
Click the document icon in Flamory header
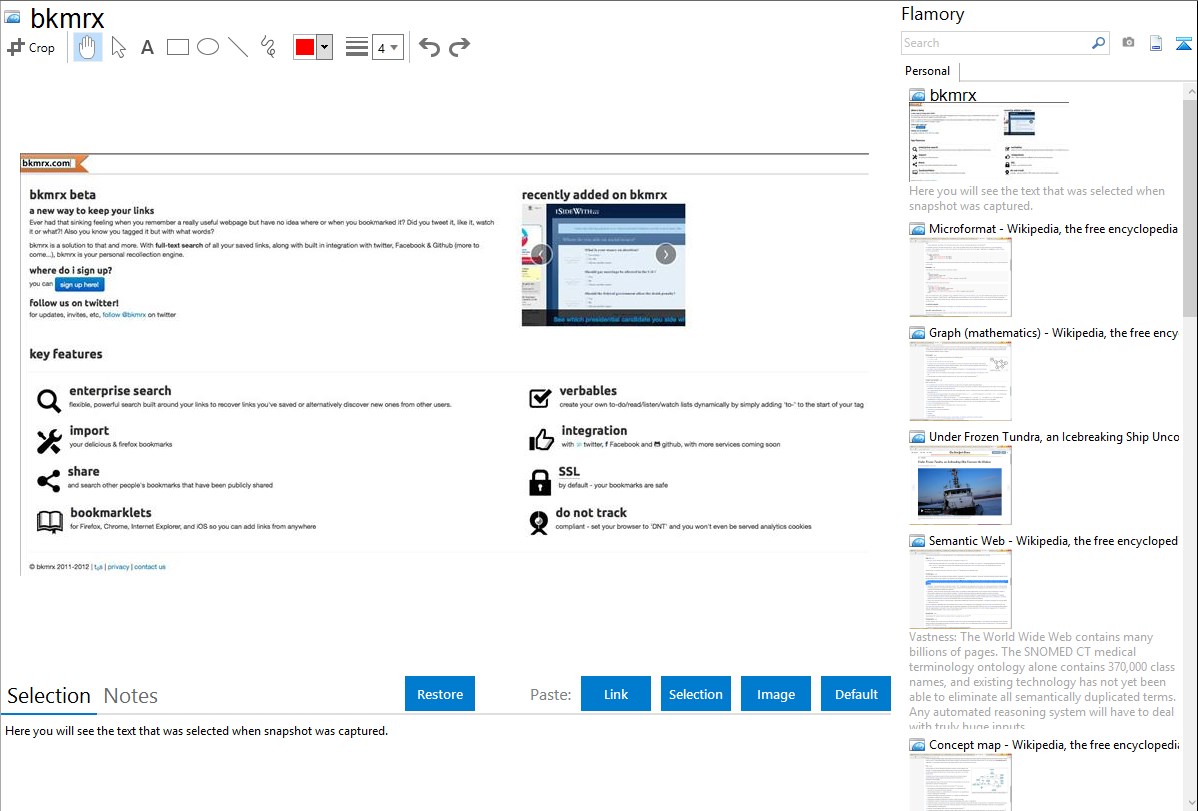(x=1156, y=43)
